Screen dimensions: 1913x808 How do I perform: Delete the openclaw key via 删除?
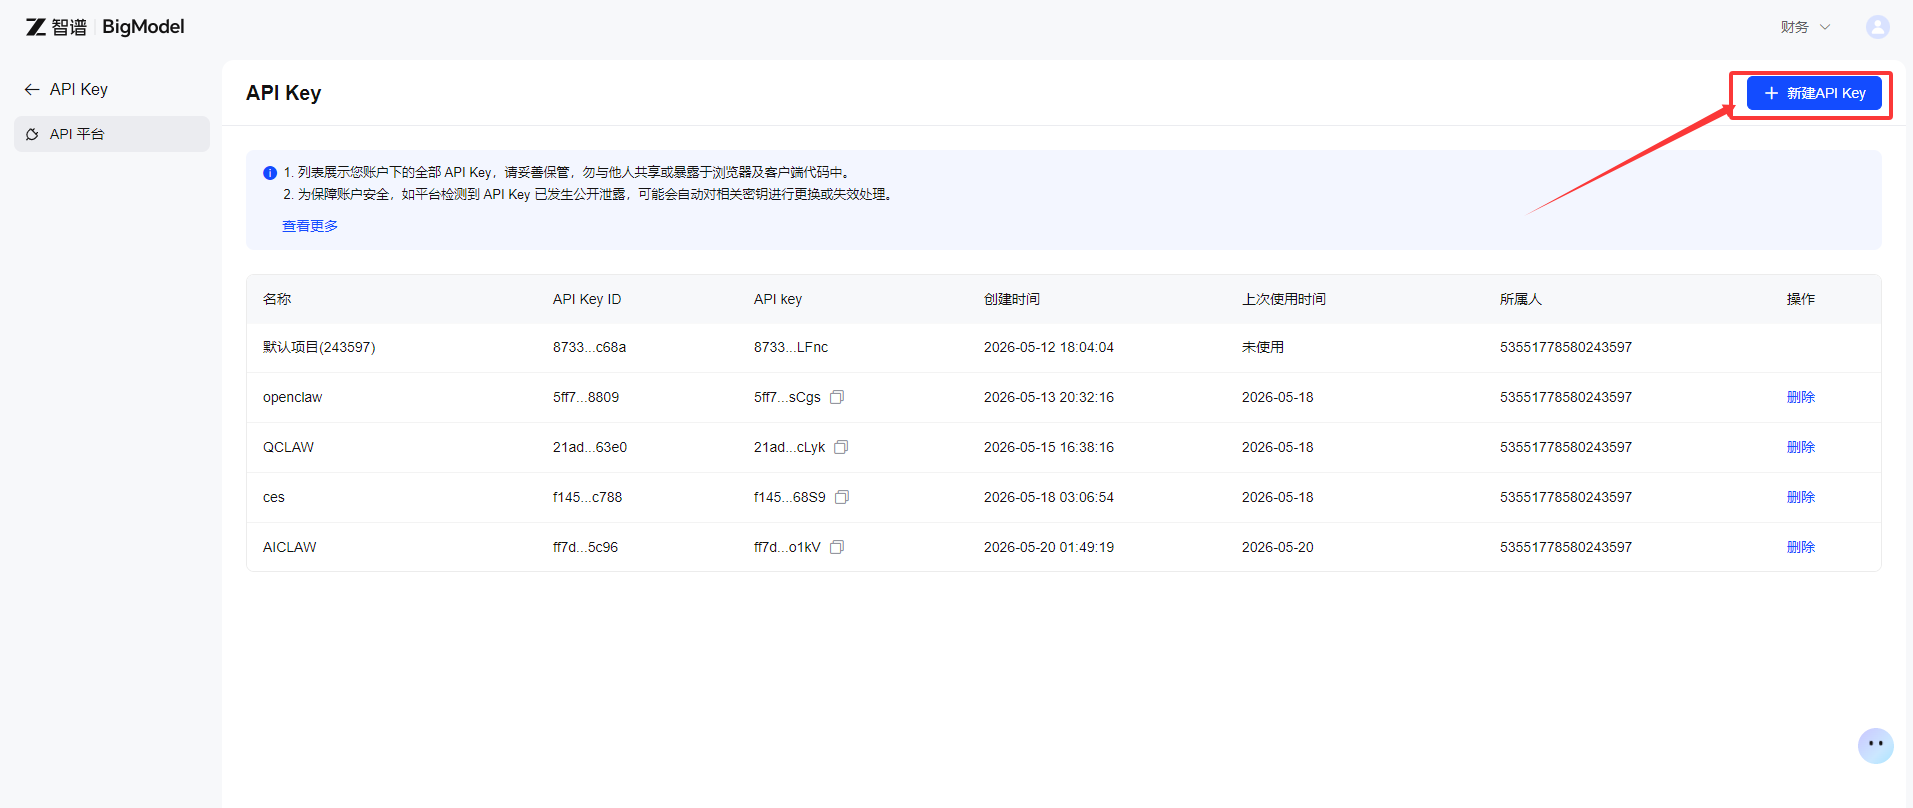click(x=1801, y=397)
